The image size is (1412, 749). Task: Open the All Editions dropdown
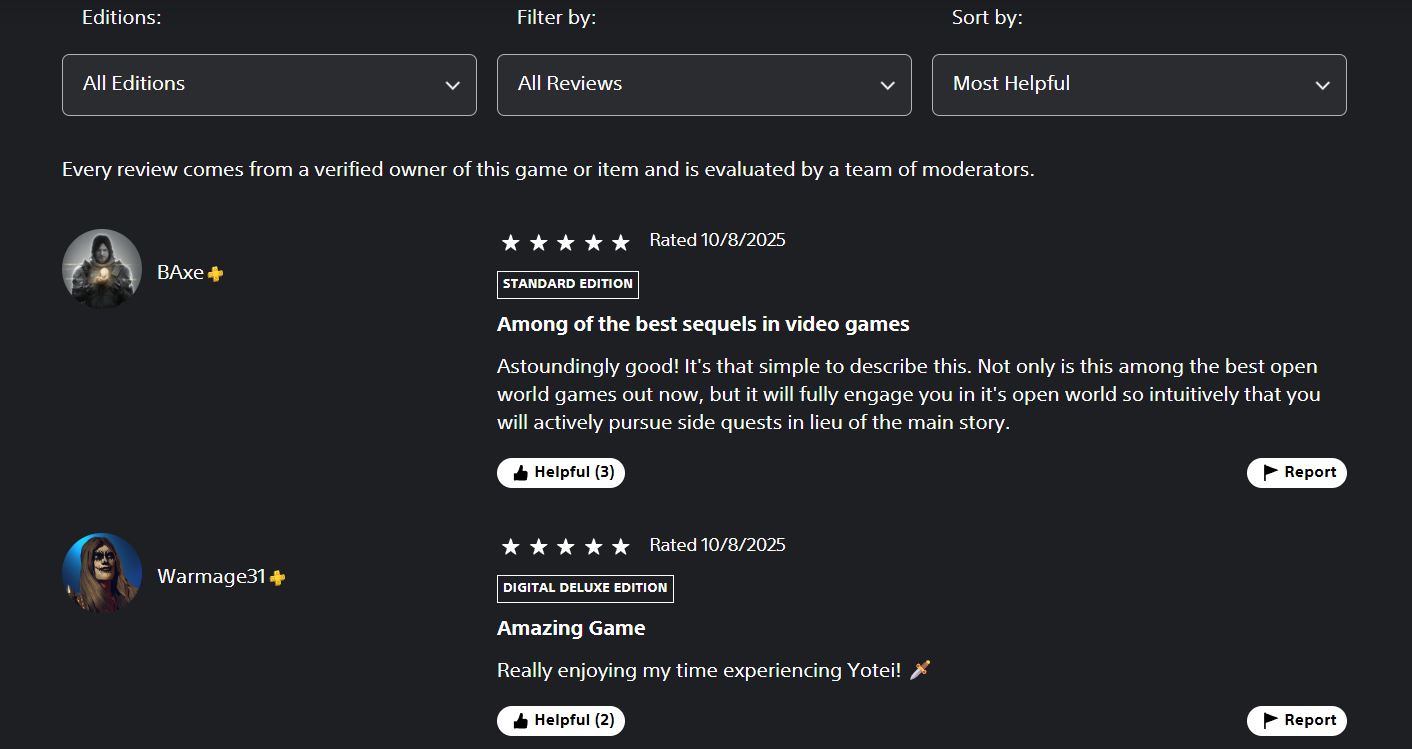(x=268, y=85)
